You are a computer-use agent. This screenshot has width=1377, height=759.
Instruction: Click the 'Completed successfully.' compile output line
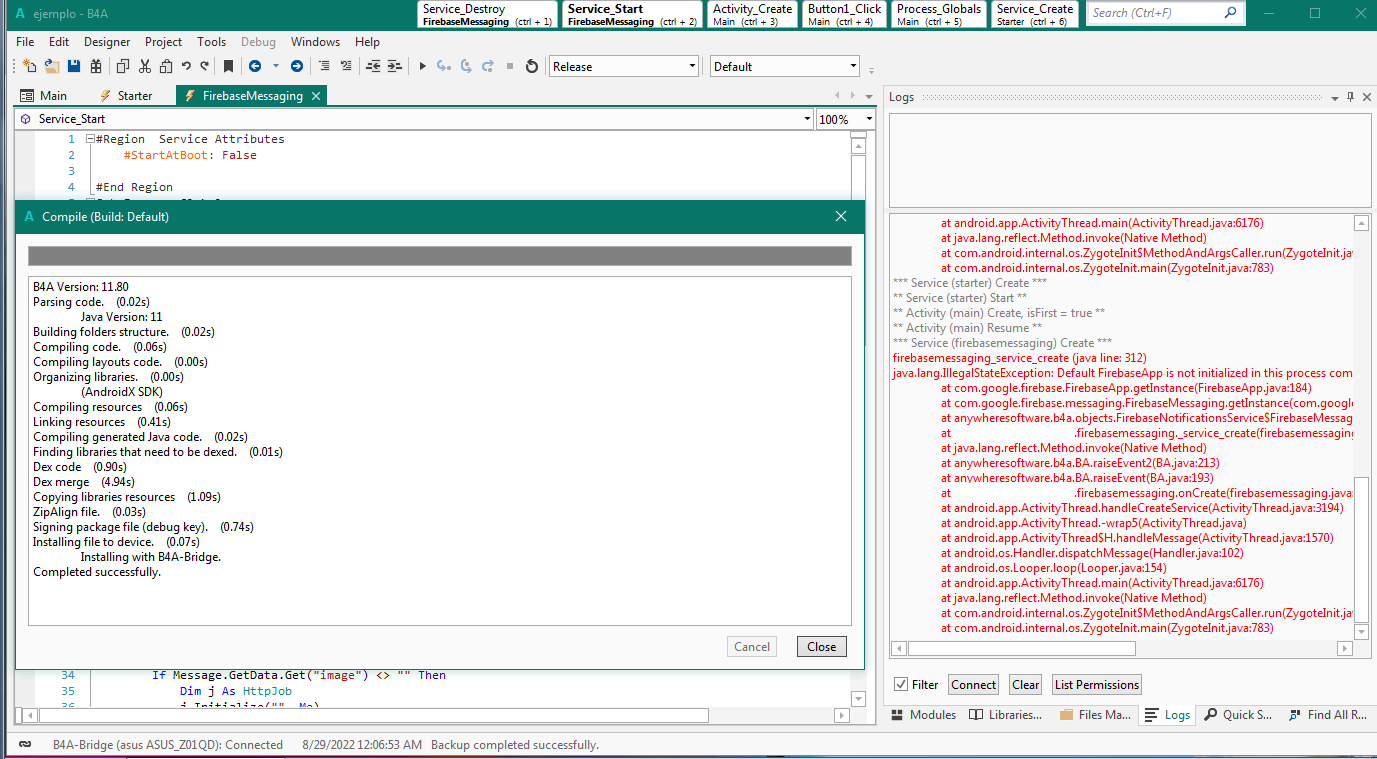97,572
